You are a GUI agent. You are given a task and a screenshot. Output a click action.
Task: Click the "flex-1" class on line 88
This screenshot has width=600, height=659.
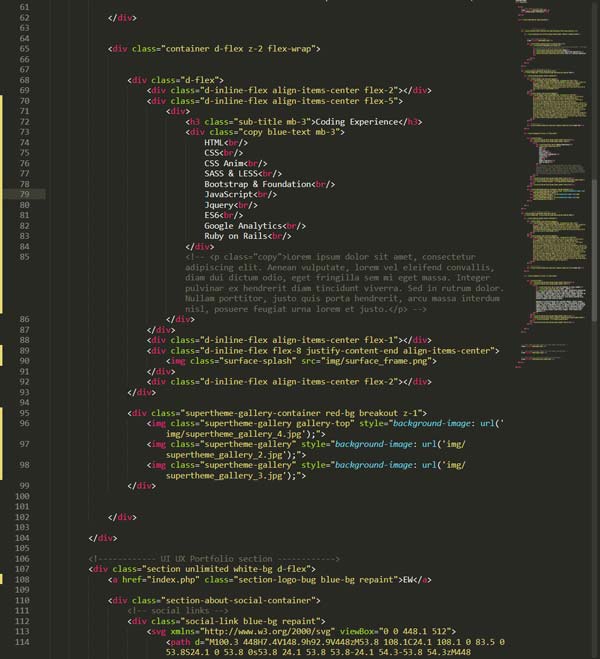coord(379,340)
